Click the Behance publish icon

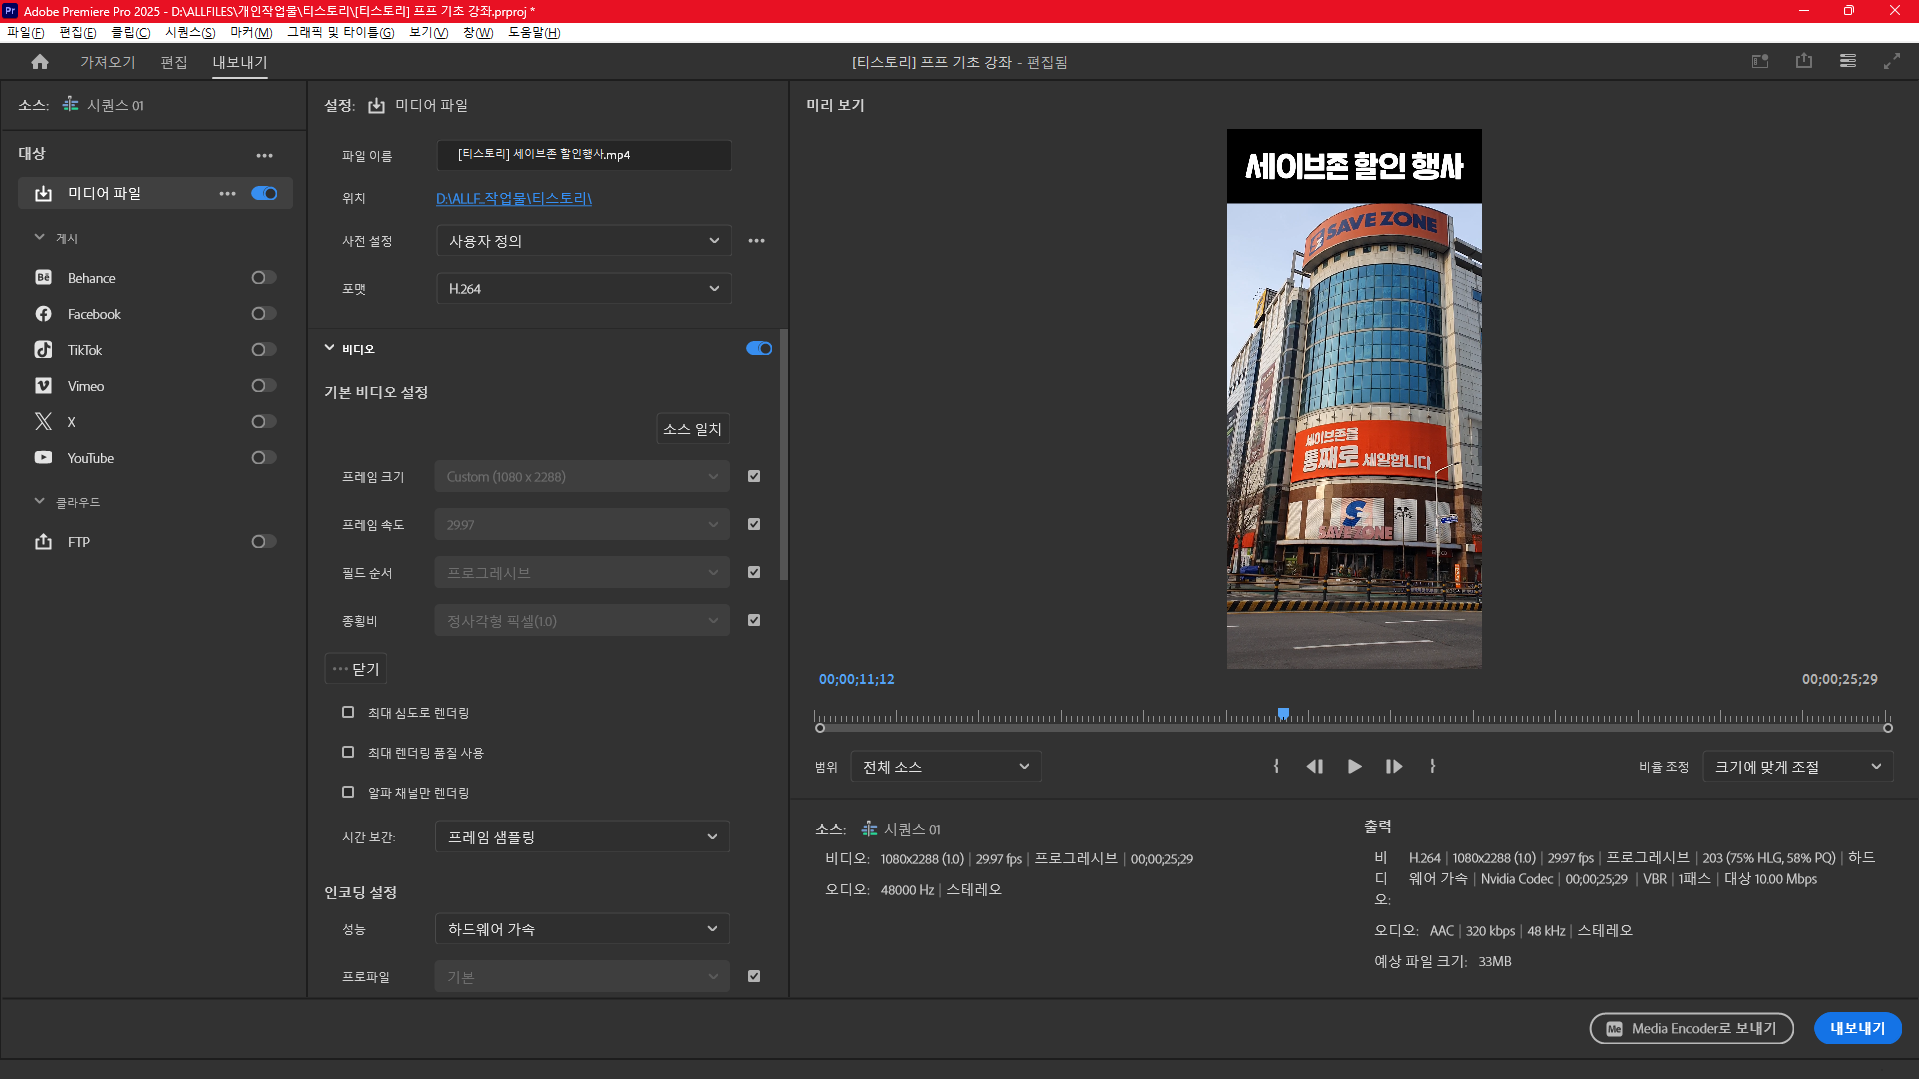click(x=44, y=278)
